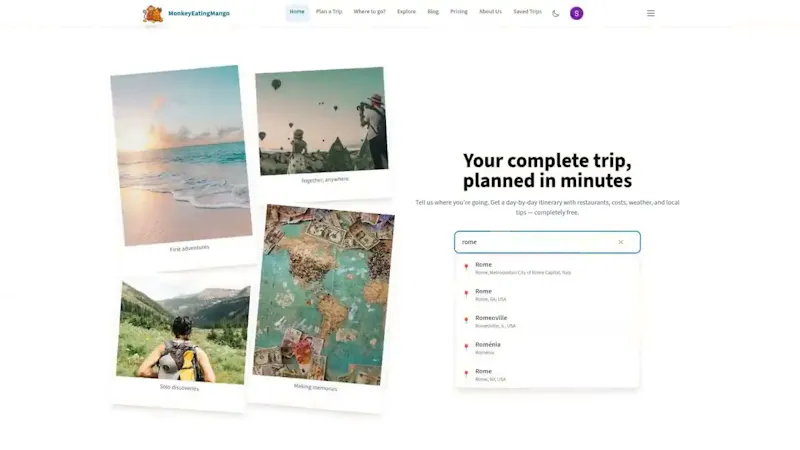Click the pin icon beside Rome, GA, USA
Viewport: 800px width, 450px height.
coord(466,294)
